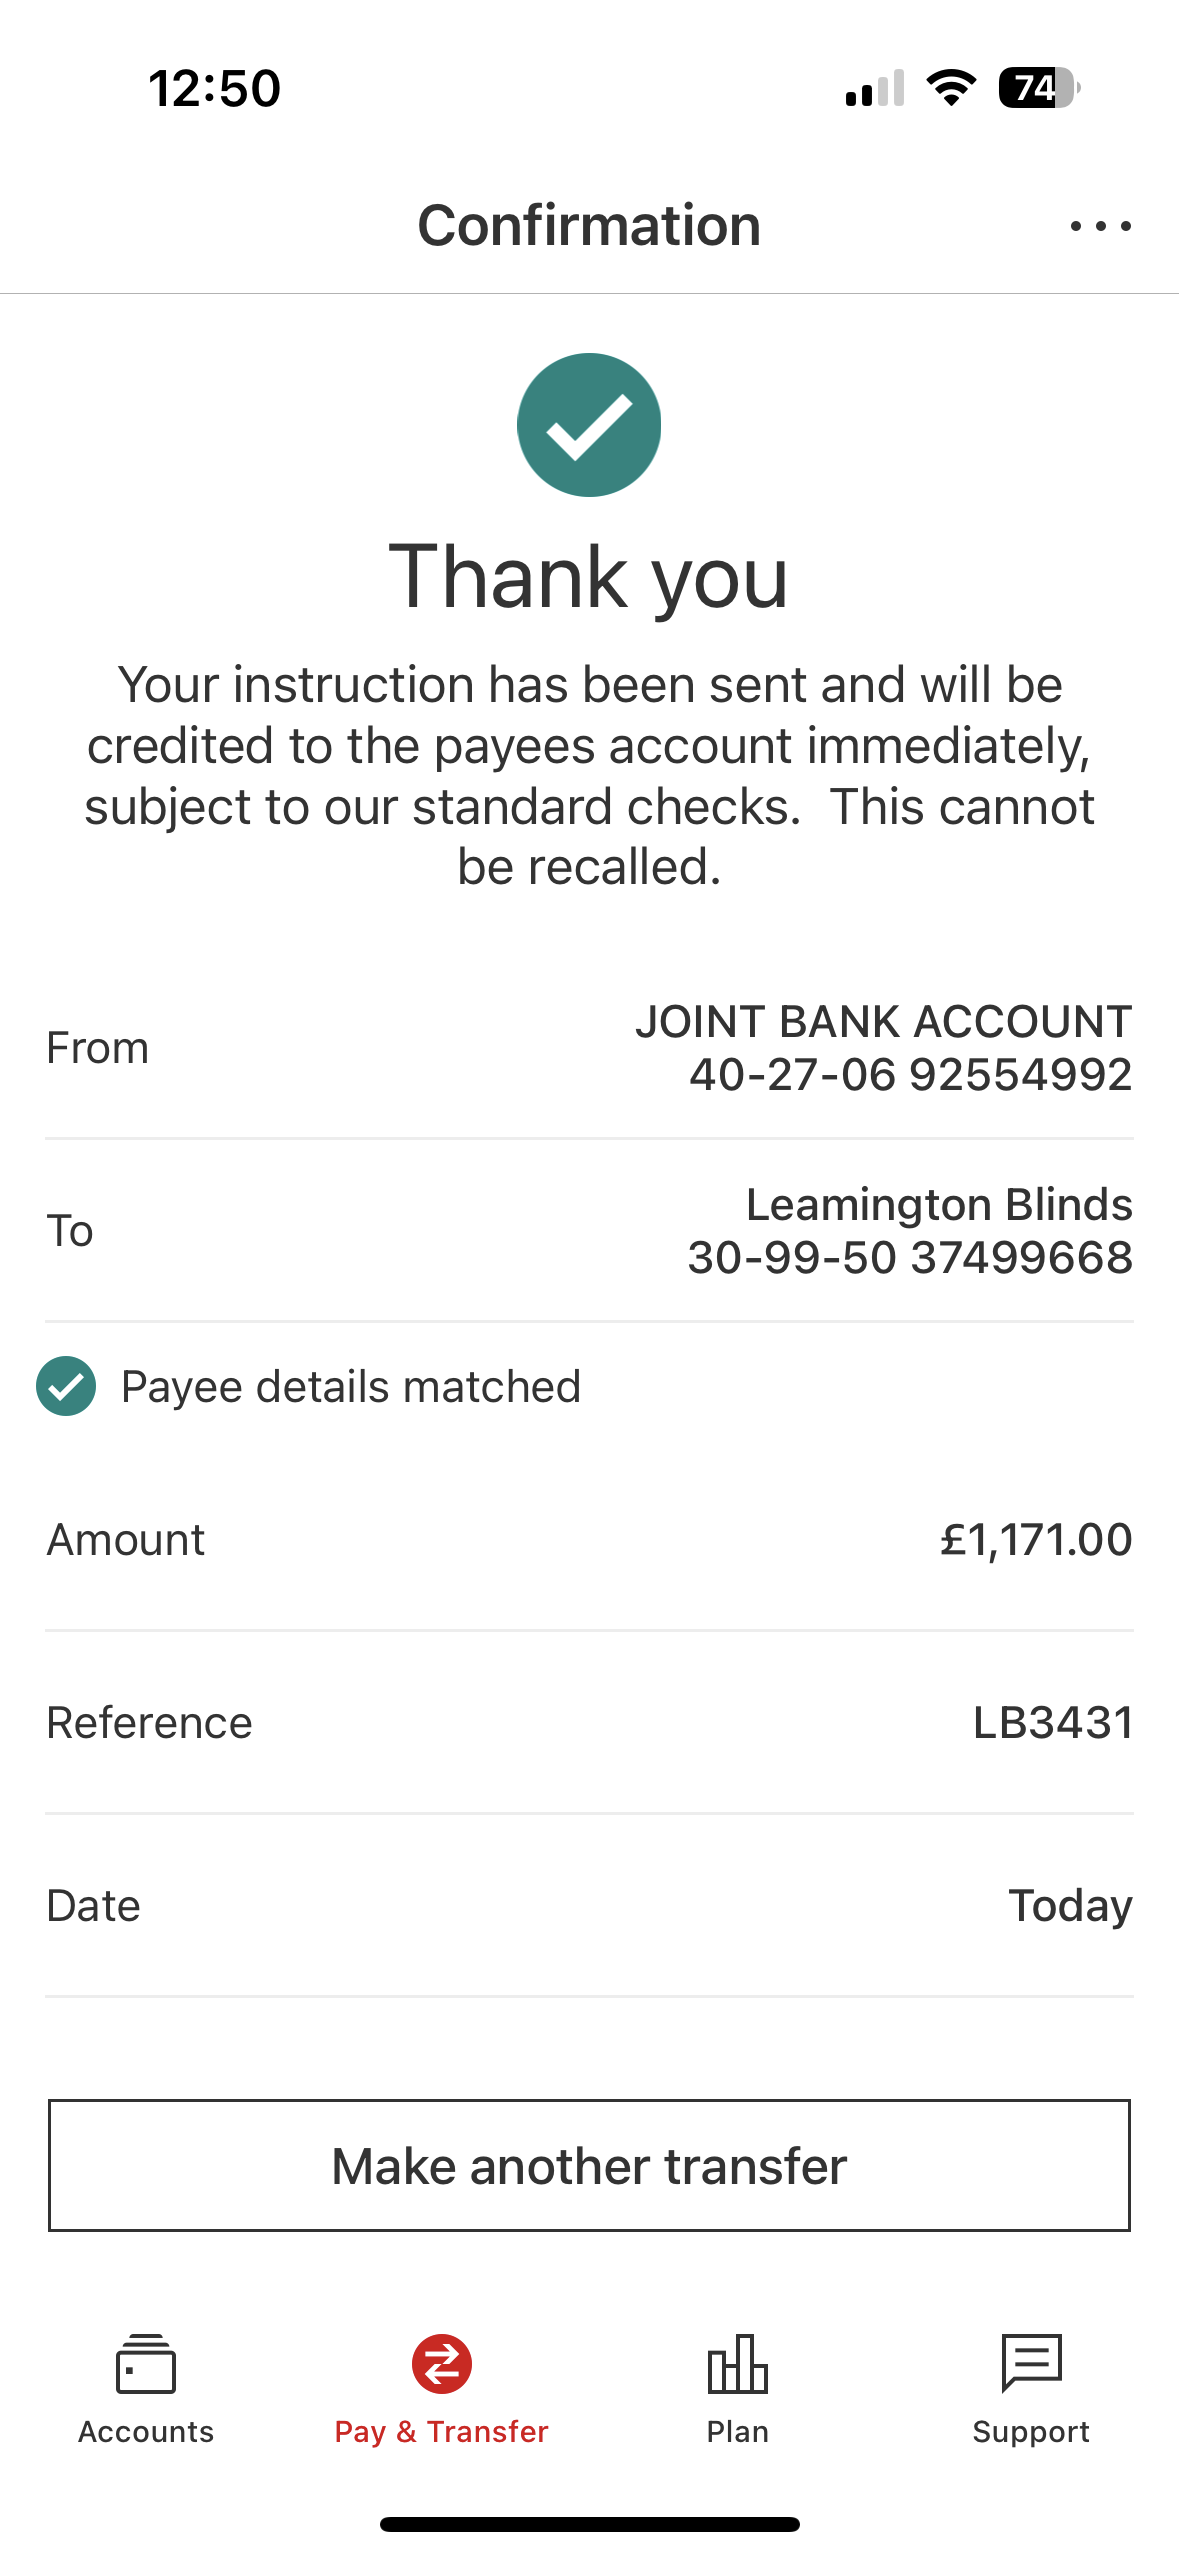This screenshot has width=1179, height=2556.
Task: Tap the Wi-Fi status icon
Action: [951, 88]
